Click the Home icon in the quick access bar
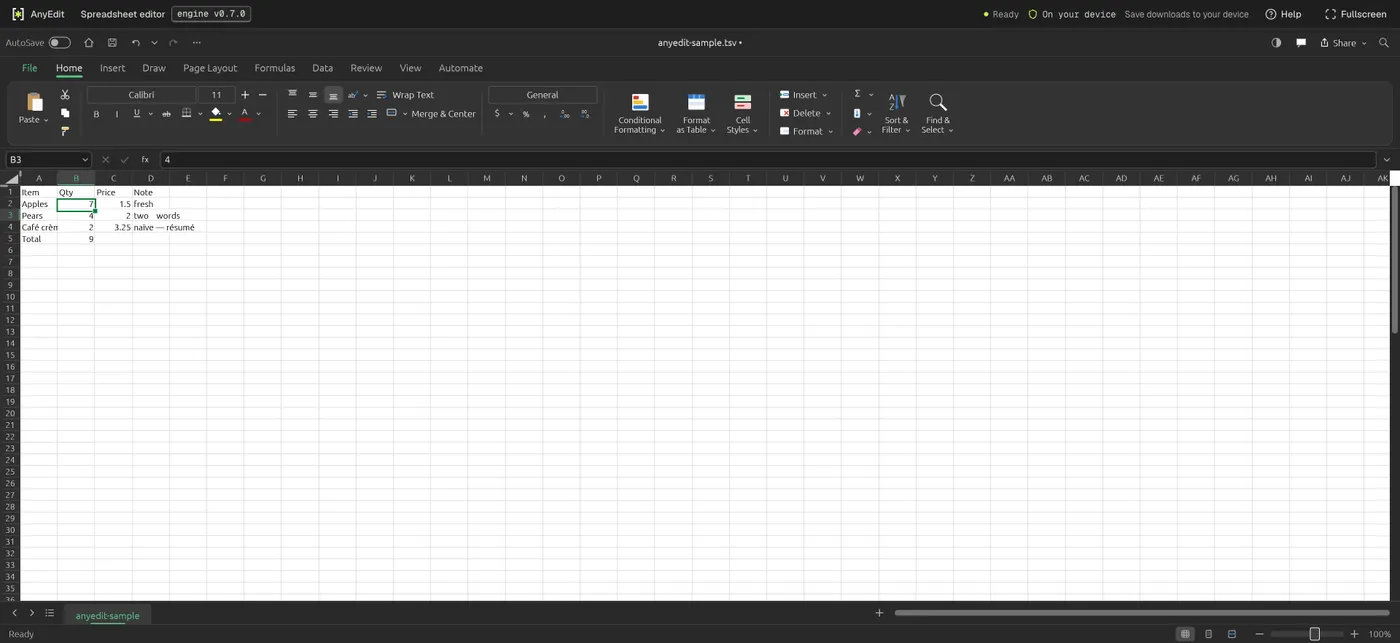This screenshot has width=1400, height=643. point(89,43)
